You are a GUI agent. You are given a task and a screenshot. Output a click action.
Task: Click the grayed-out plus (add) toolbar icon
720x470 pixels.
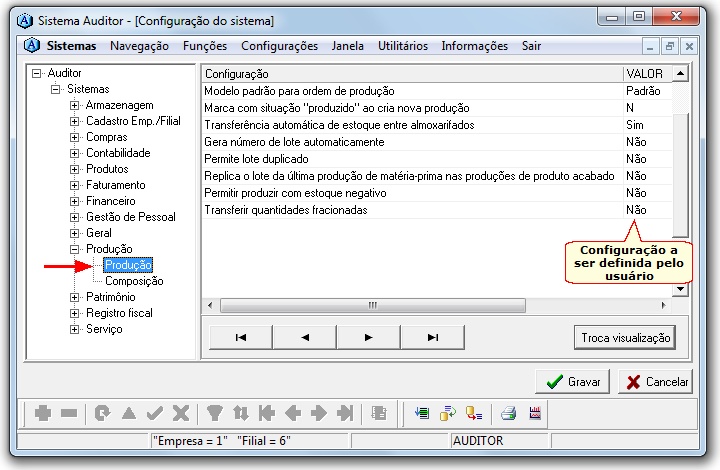(43, 413)
